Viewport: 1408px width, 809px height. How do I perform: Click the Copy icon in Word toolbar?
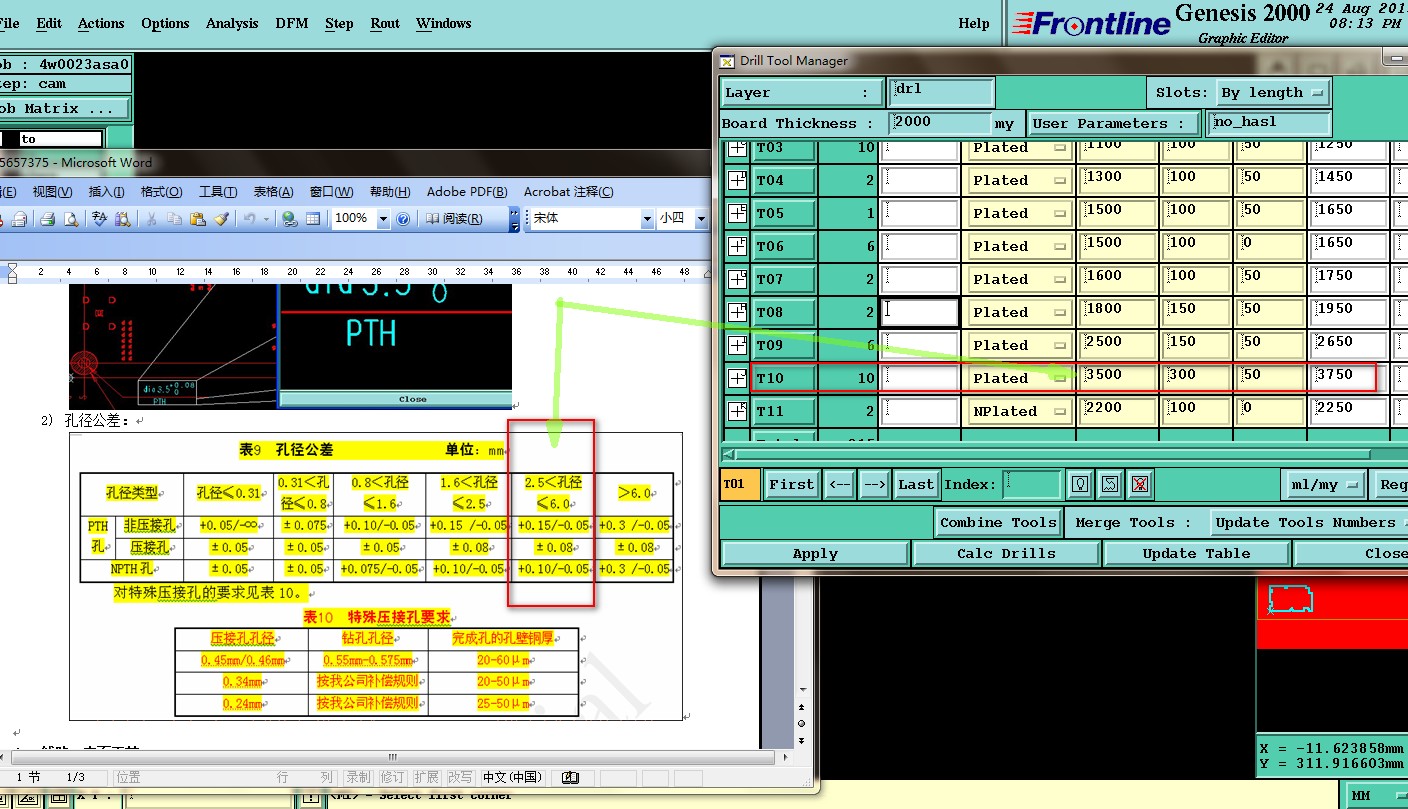click(x=175, y=219)
